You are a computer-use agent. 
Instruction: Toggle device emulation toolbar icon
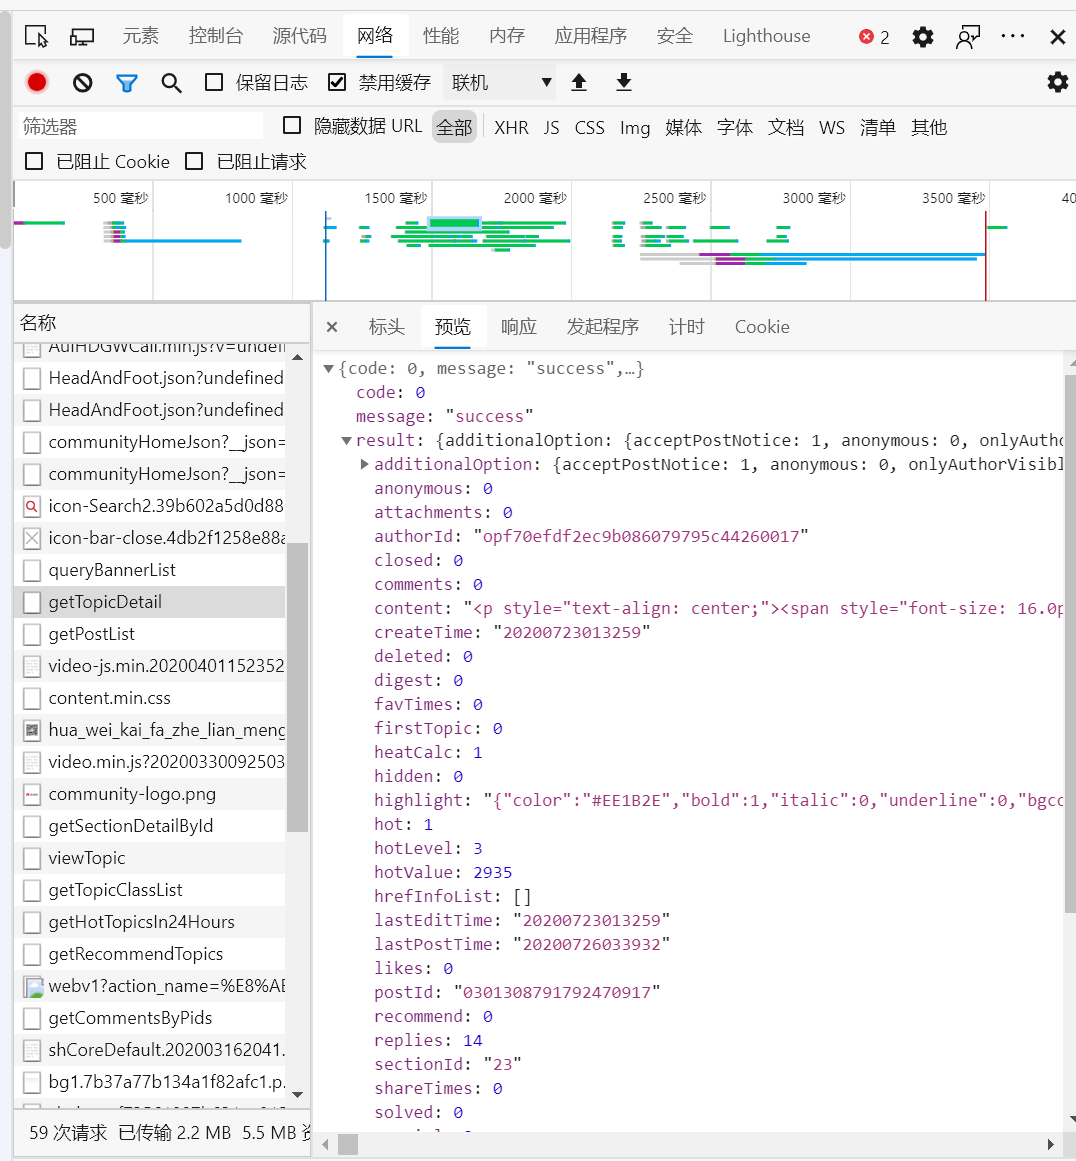(82, 36)
